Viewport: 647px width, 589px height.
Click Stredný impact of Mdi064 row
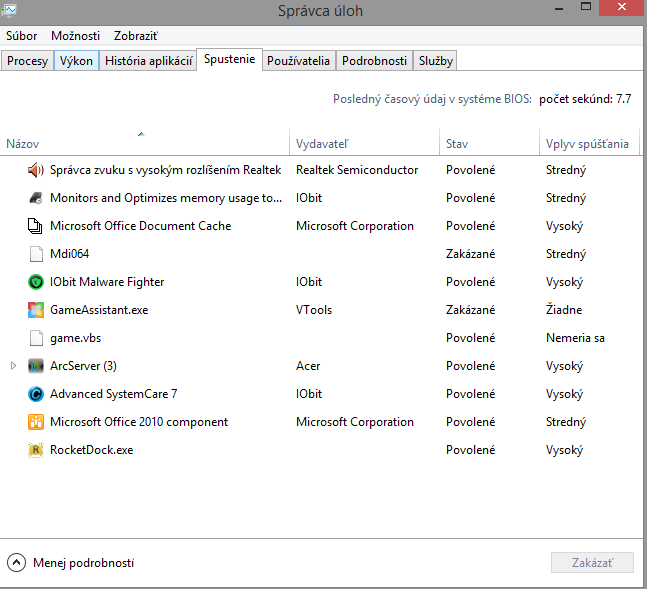566,254
